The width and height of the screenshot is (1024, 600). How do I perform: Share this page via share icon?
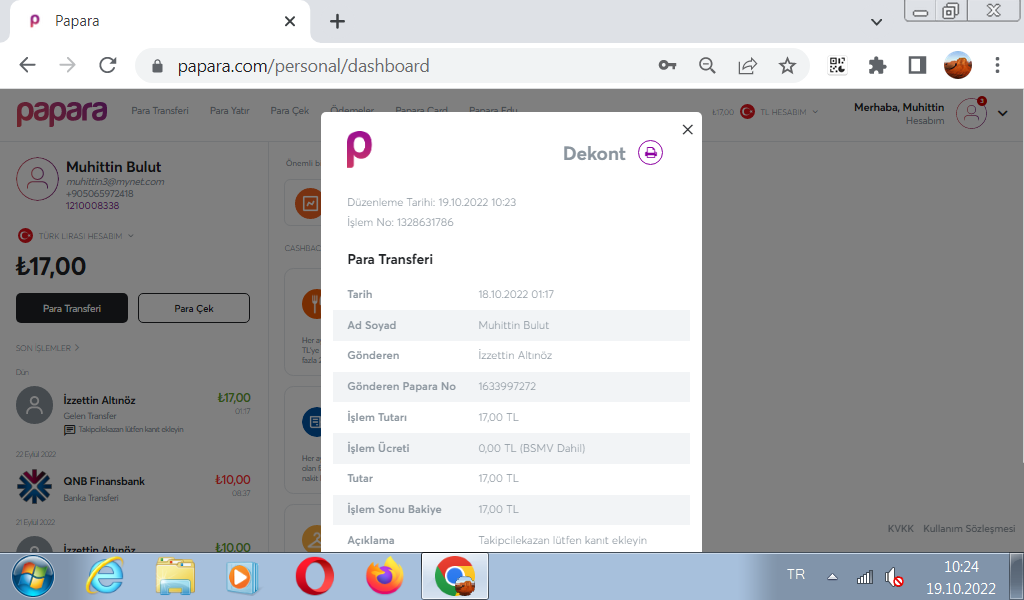[747, 66]
